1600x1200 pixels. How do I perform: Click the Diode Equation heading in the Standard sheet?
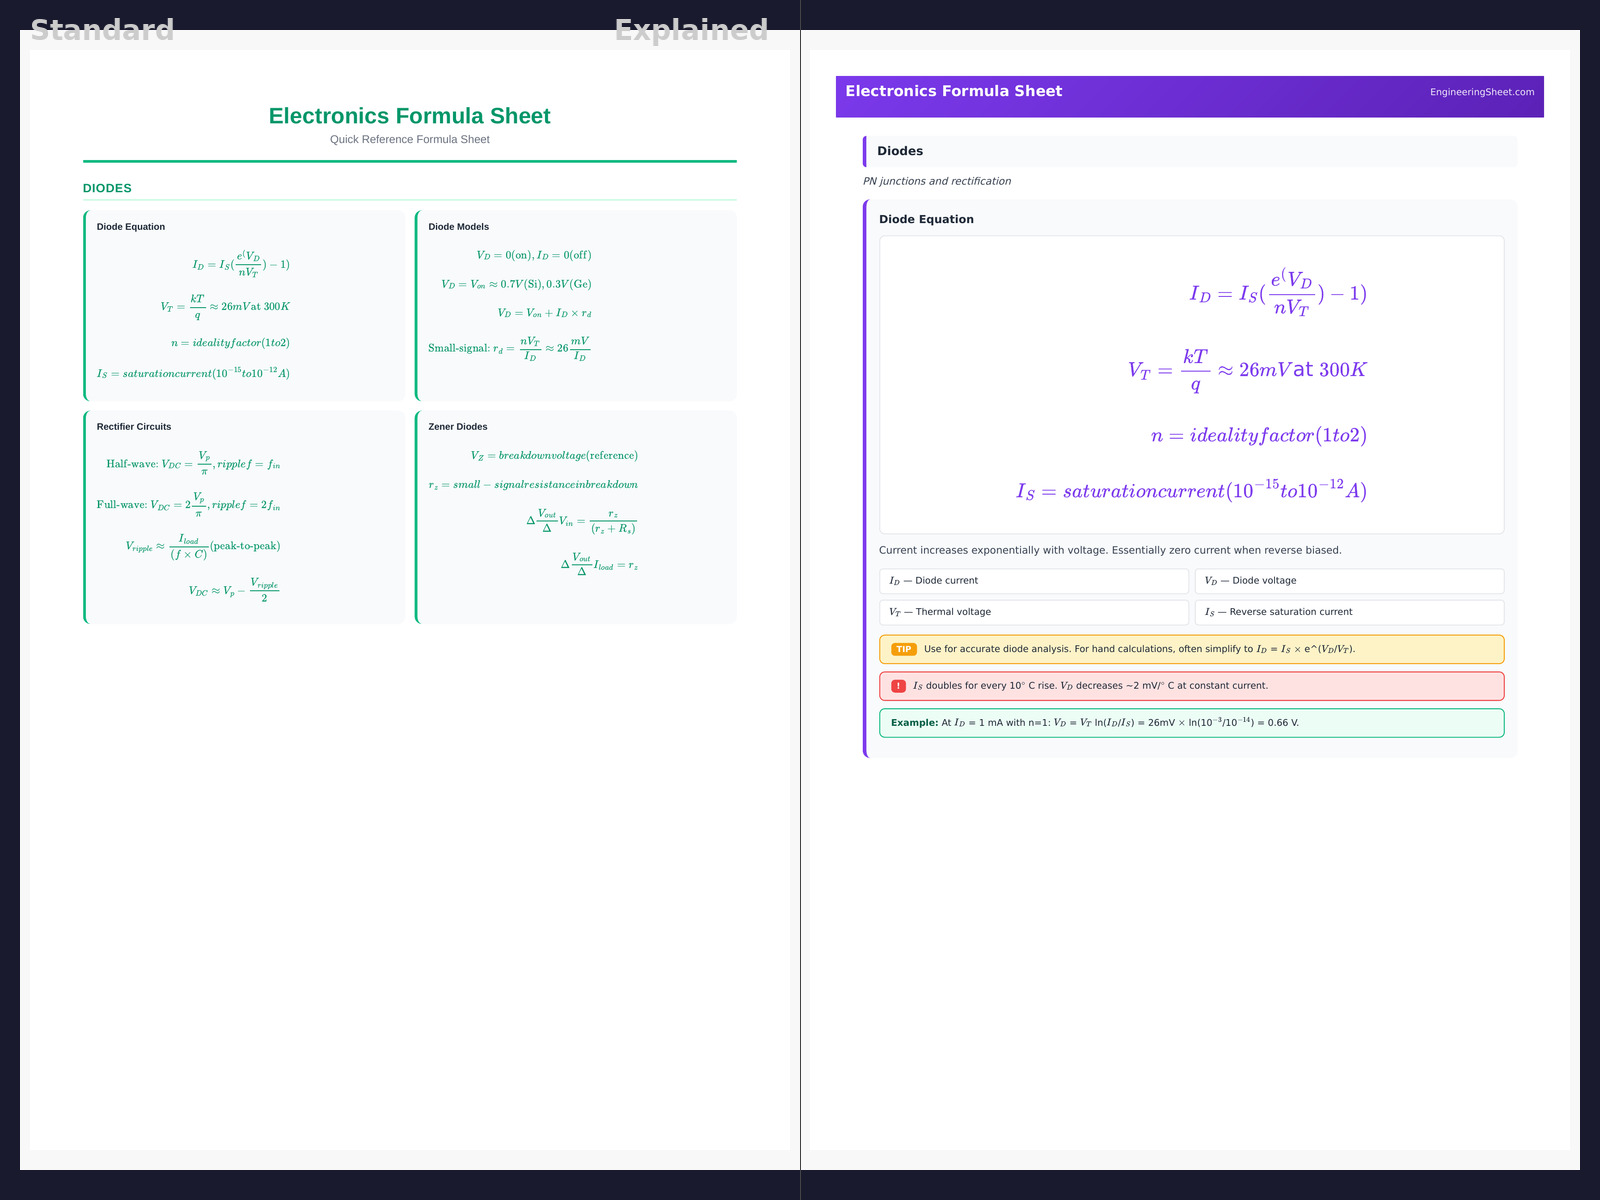pos(131,227)
